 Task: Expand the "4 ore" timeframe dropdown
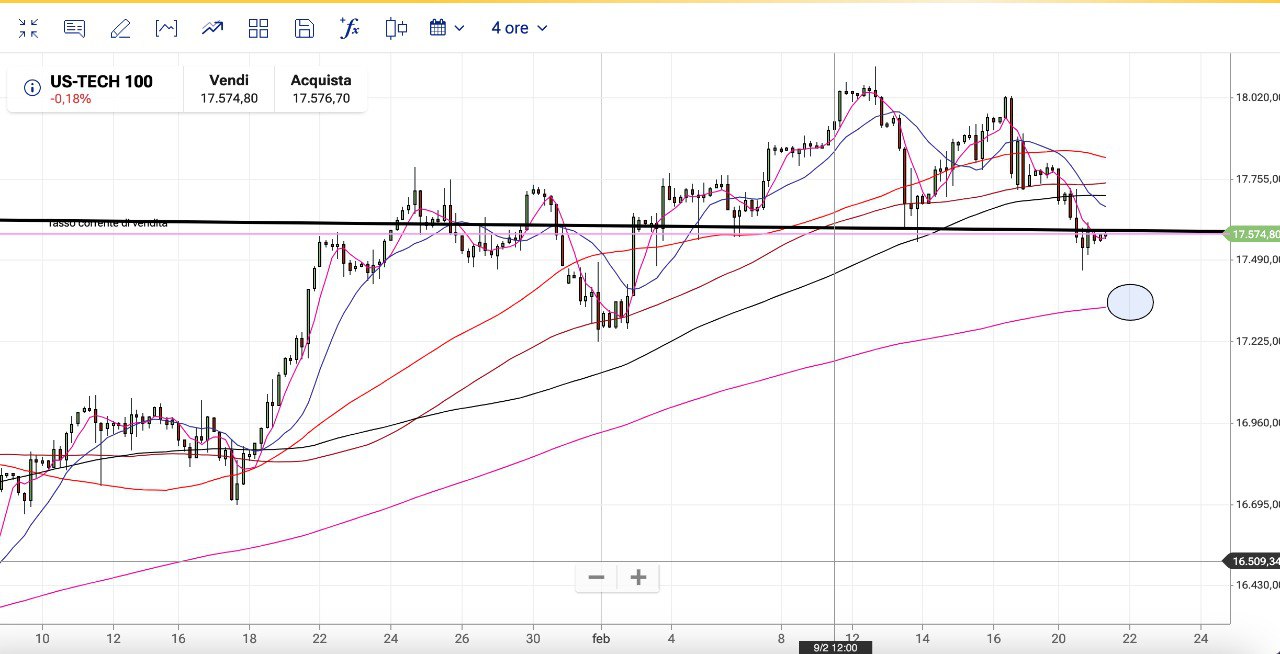(519, 28)
